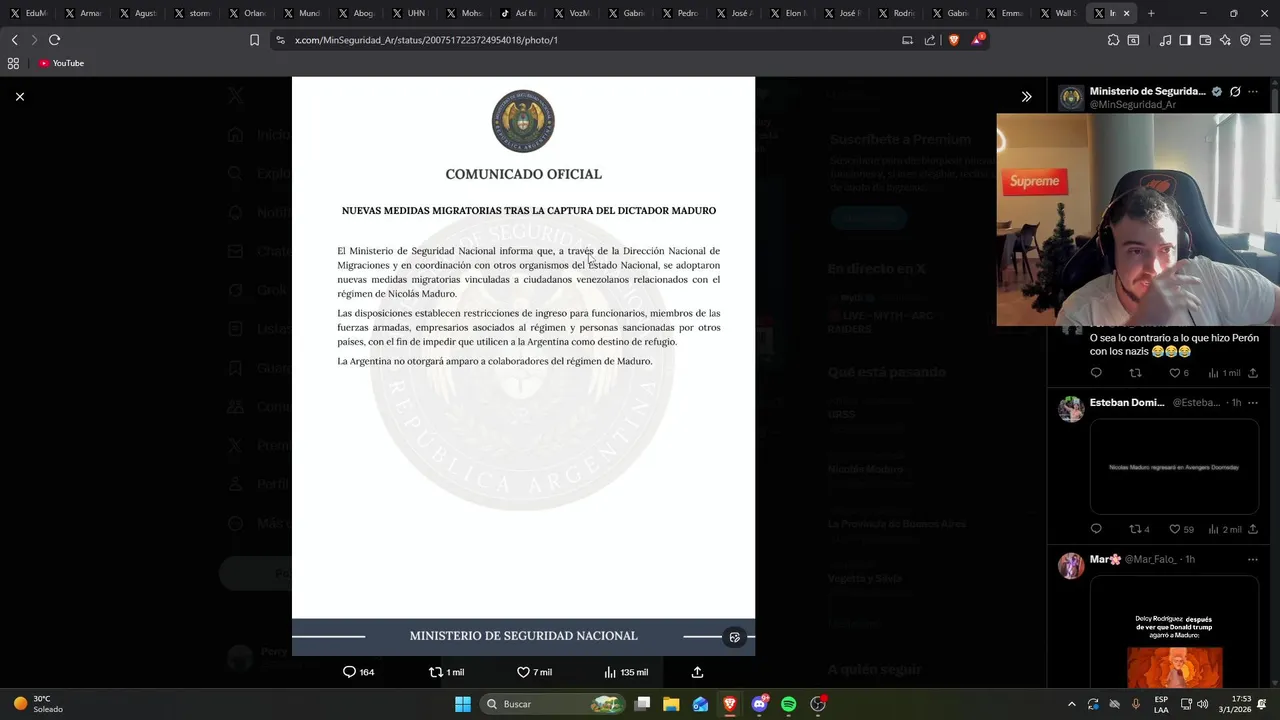Open the @MinSeguridad_Ar handle link

(1133, 104)
